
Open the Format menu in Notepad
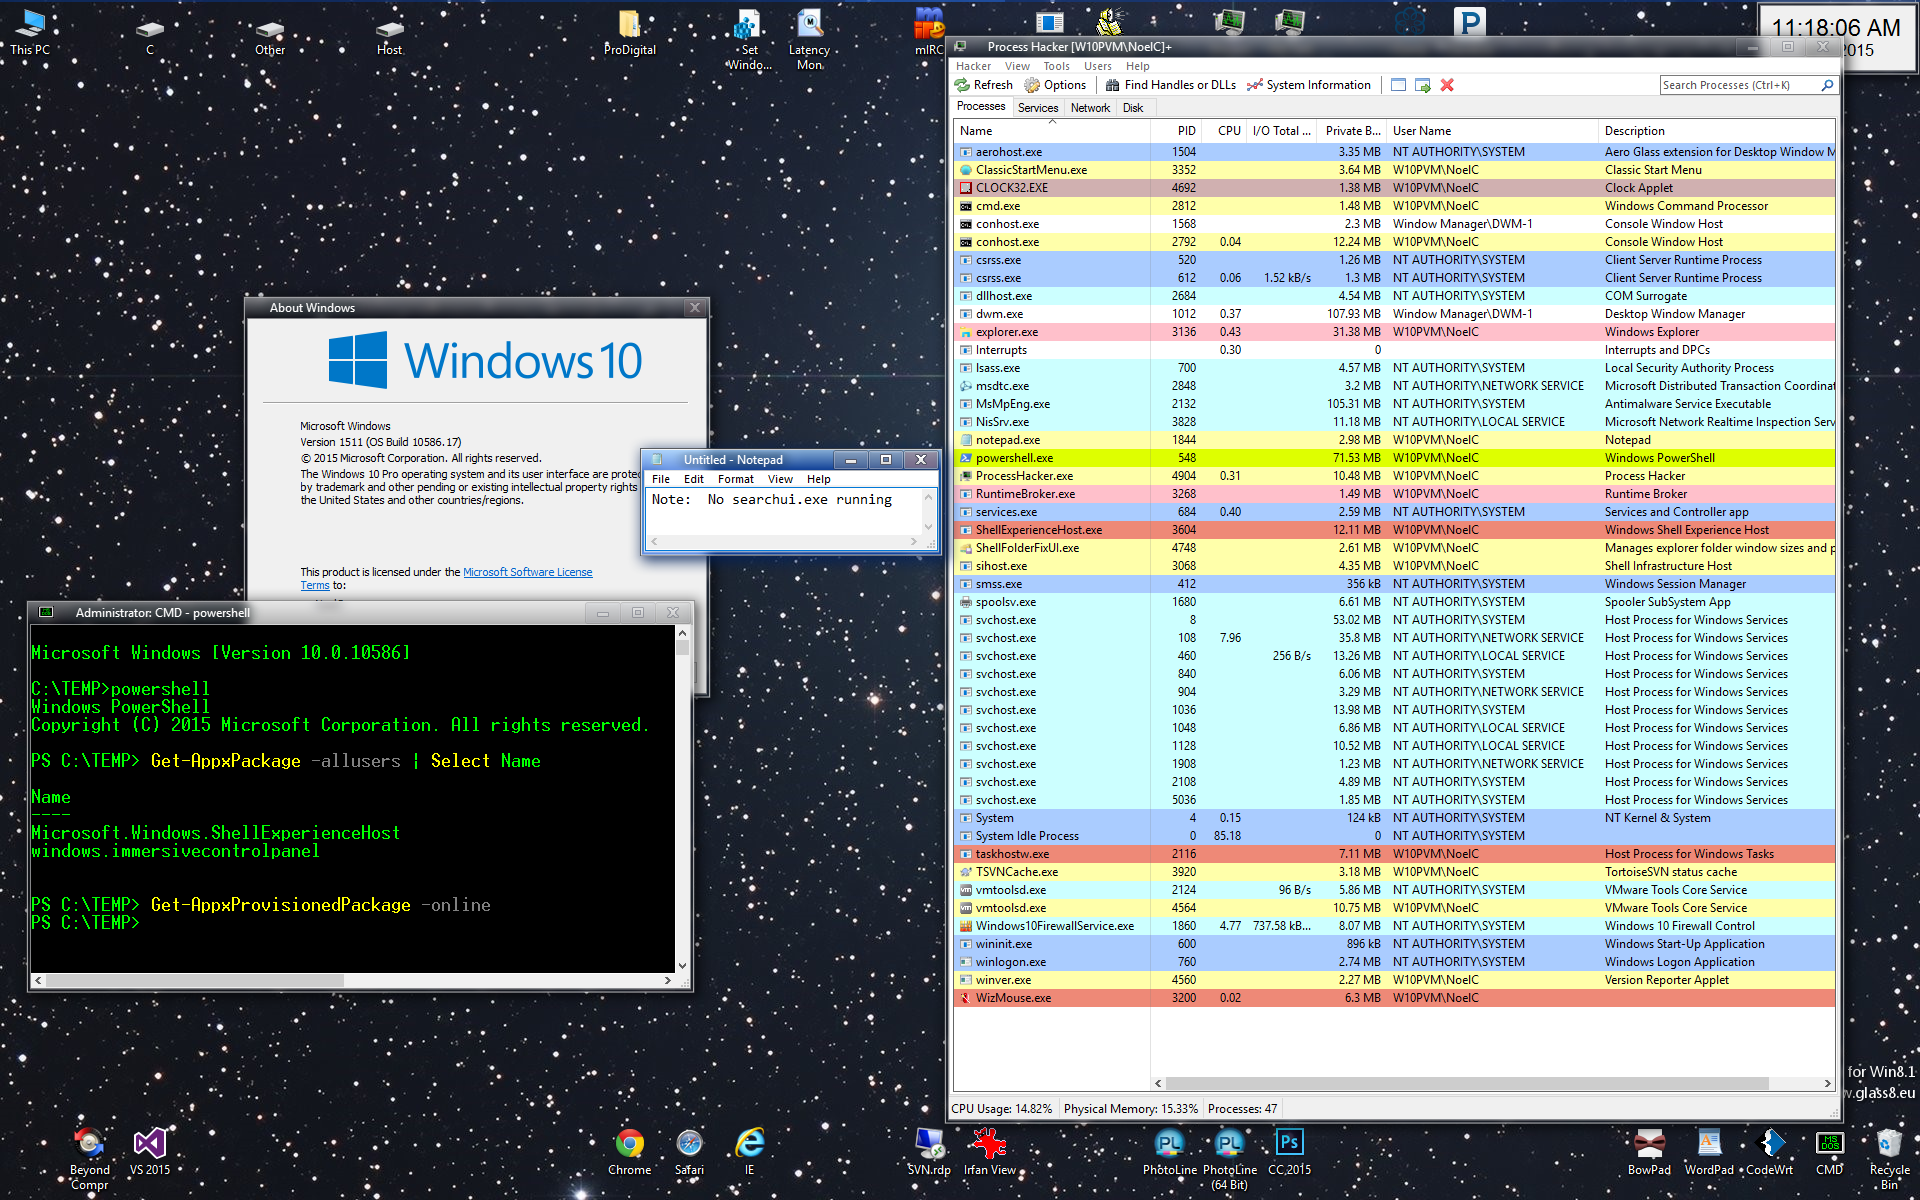pos(735,479)
